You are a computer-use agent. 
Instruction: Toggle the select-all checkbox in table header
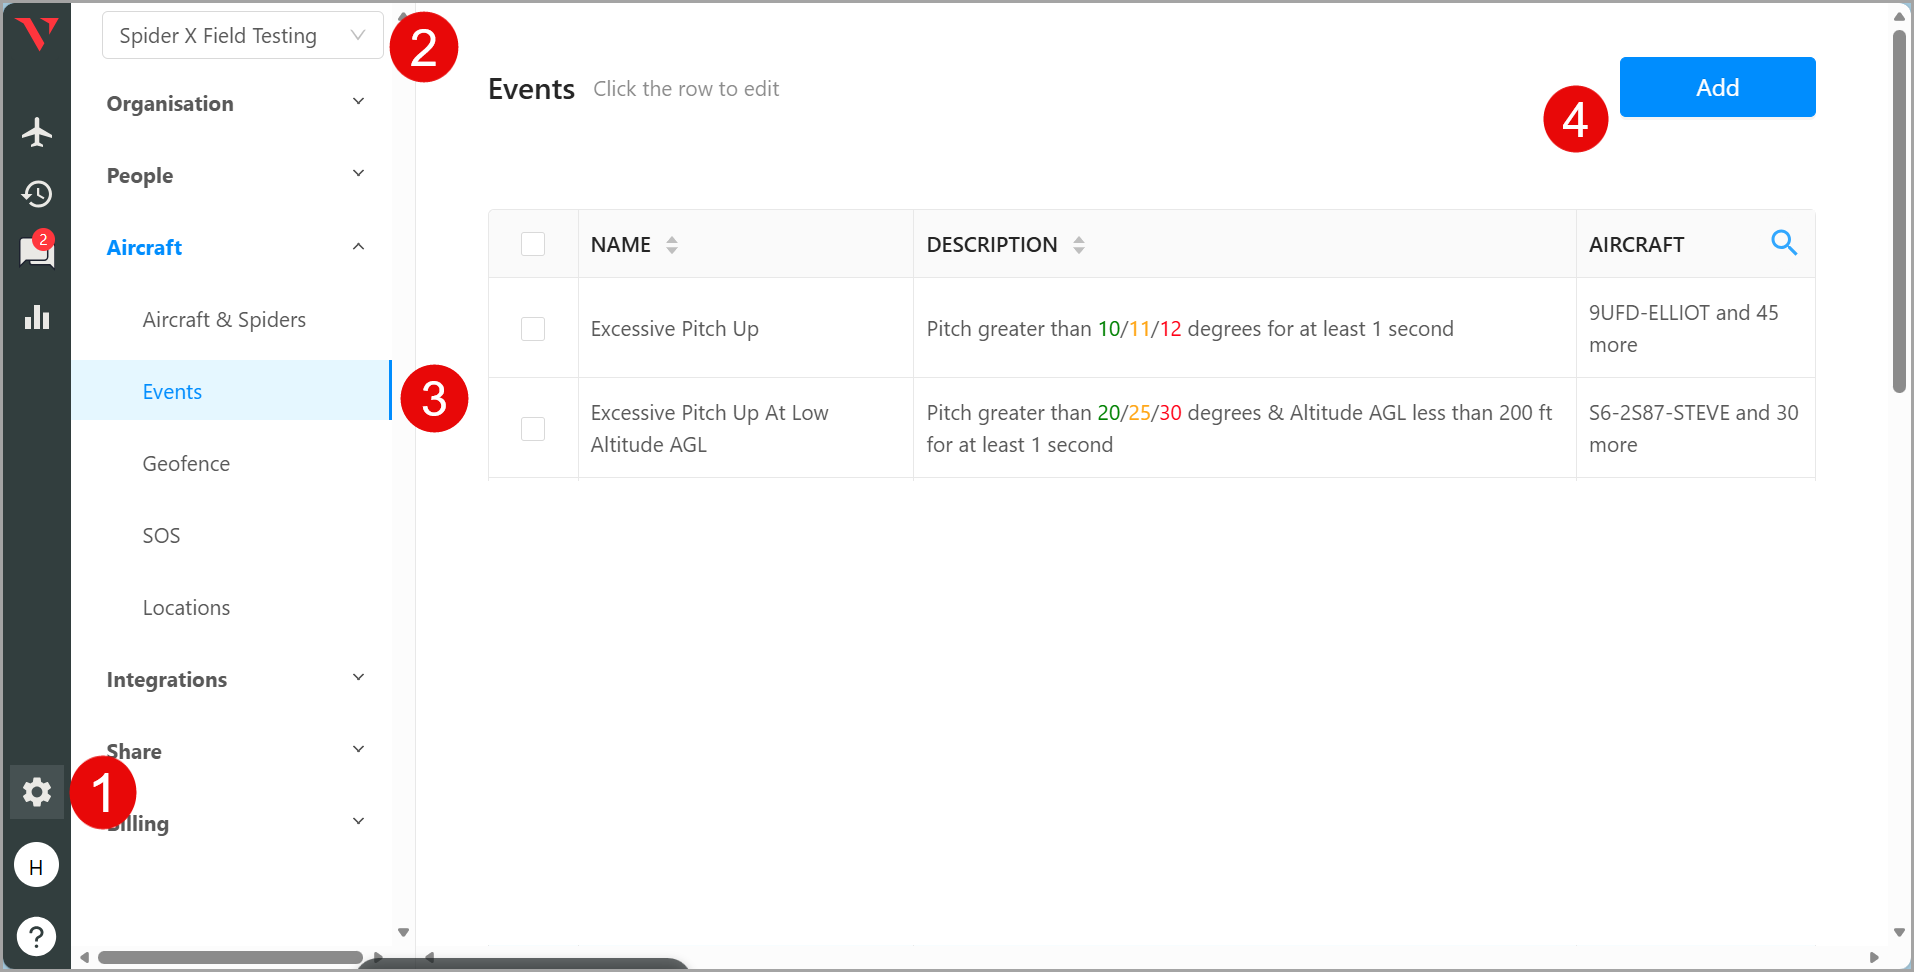coord(533,244)
